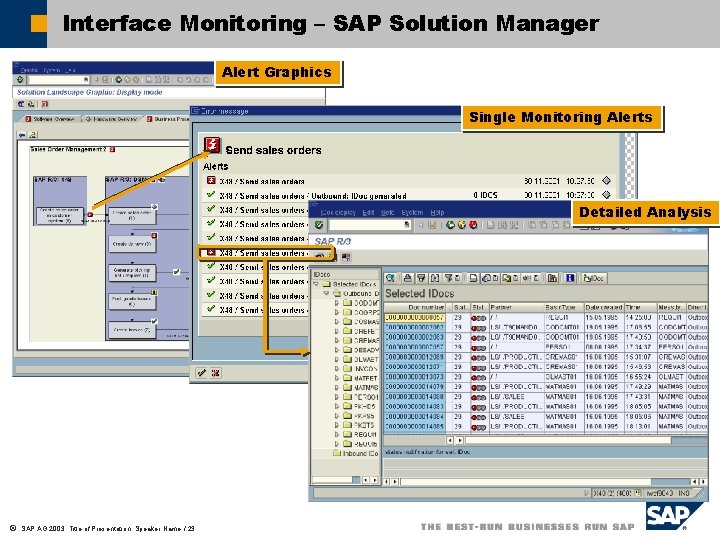Expand the MATFET folder in IDocs tree

click(337, 378)
